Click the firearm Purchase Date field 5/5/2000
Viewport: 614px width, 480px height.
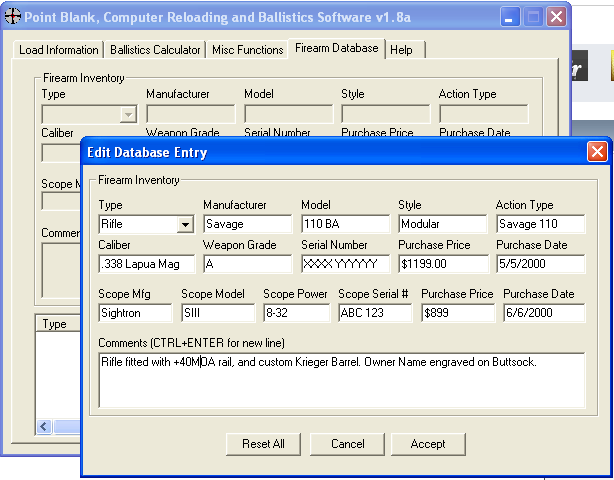(541, 264)
